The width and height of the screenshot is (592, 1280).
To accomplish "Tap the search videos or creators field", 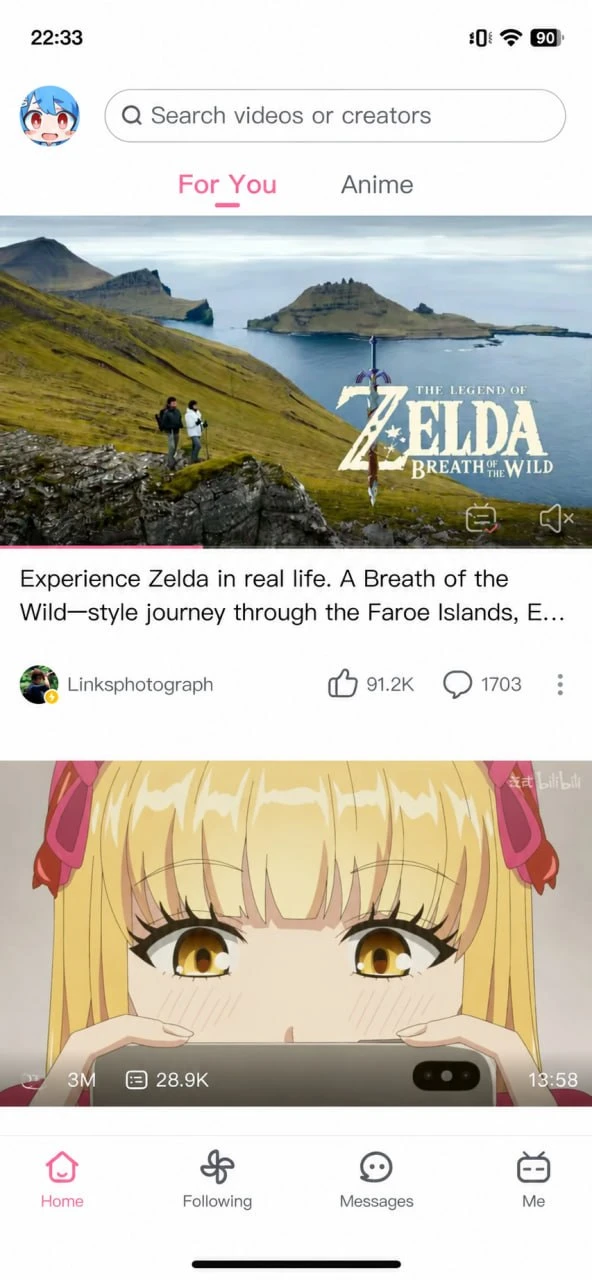I will [x=335, y=116].
